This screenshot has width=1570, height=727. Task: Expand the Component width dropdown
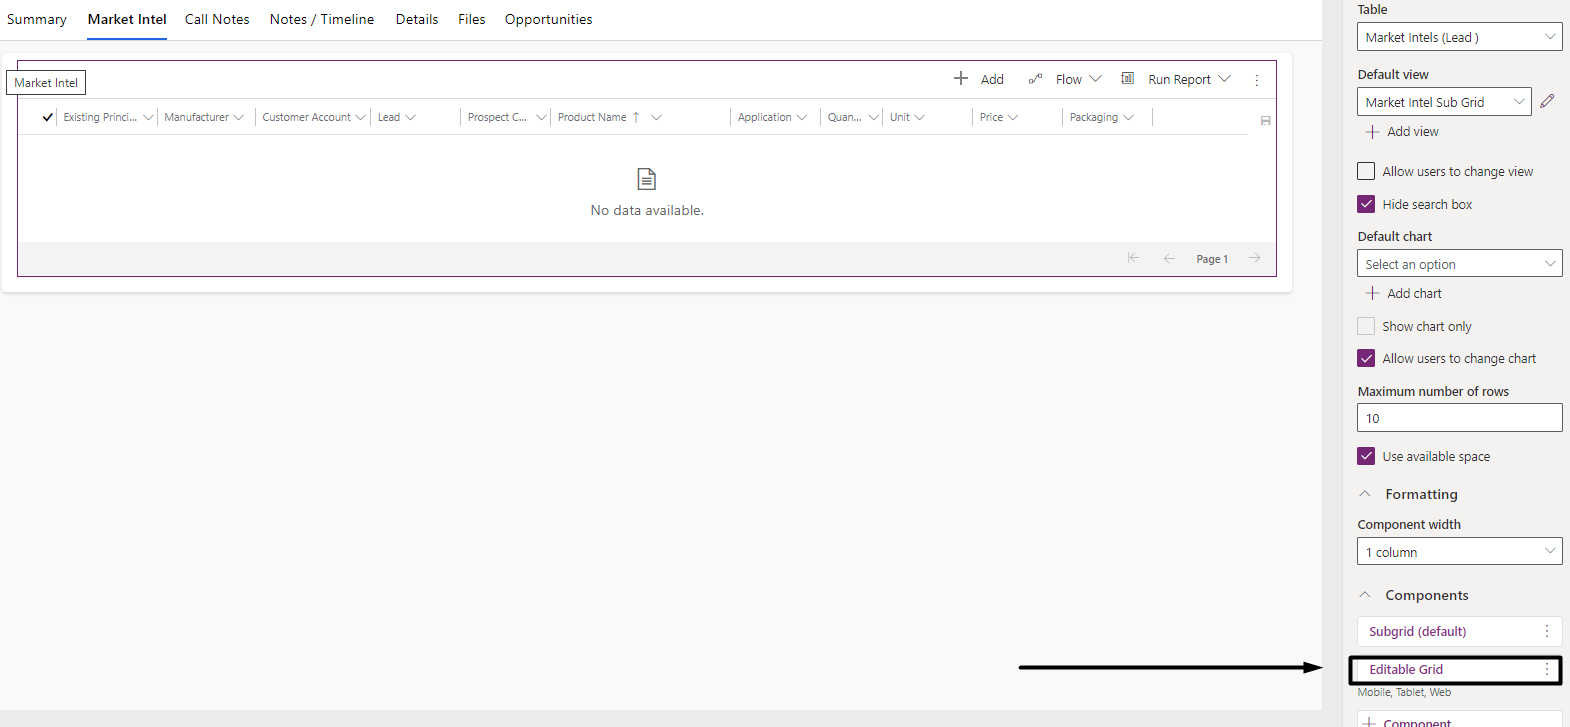[x=1459, y=552]
